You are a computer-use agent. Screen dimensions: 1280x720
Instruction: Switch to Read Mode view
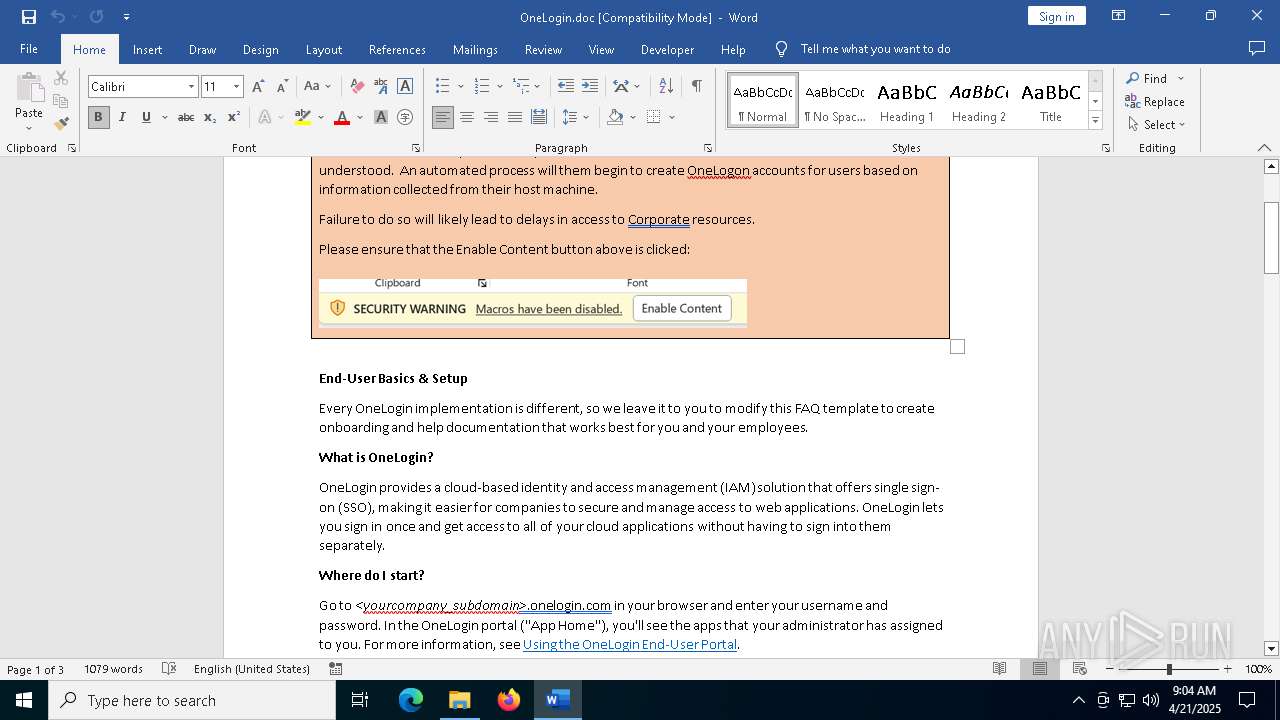(x=999, y=669)
